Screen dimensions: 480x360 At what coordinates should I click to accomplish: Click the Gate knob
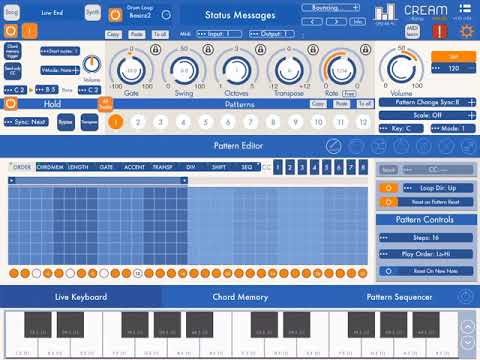131,70
